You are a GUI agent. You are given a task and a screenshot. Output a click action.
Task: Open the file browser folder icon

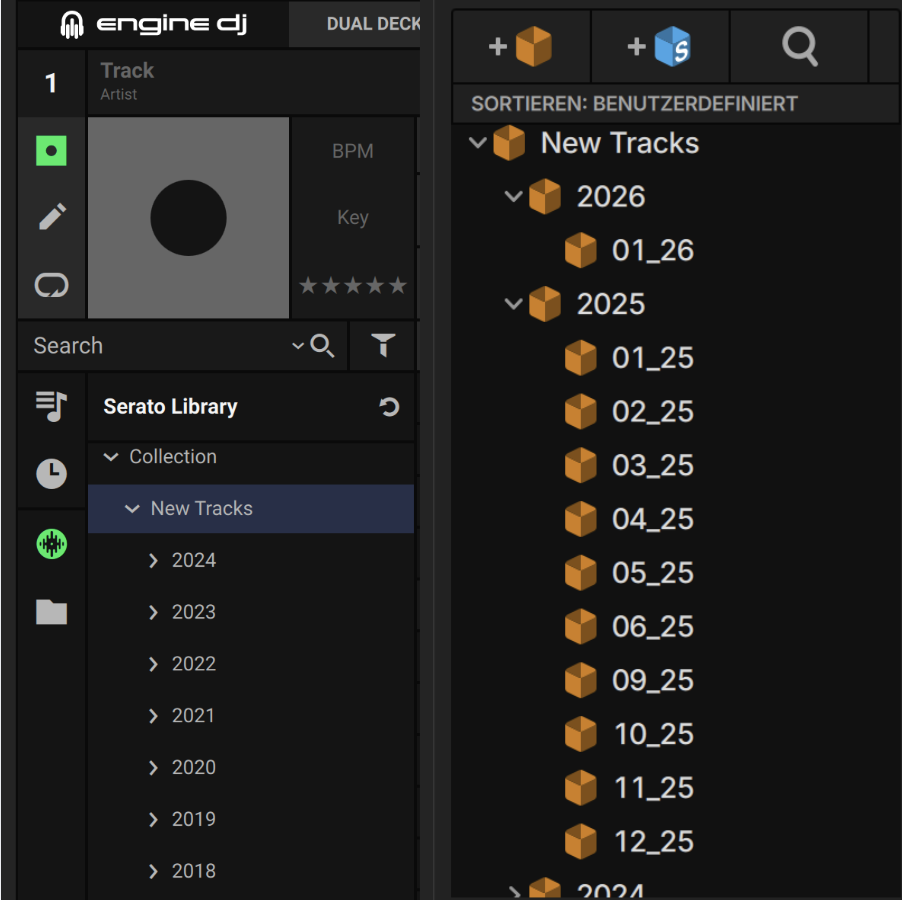coord(52,612)
